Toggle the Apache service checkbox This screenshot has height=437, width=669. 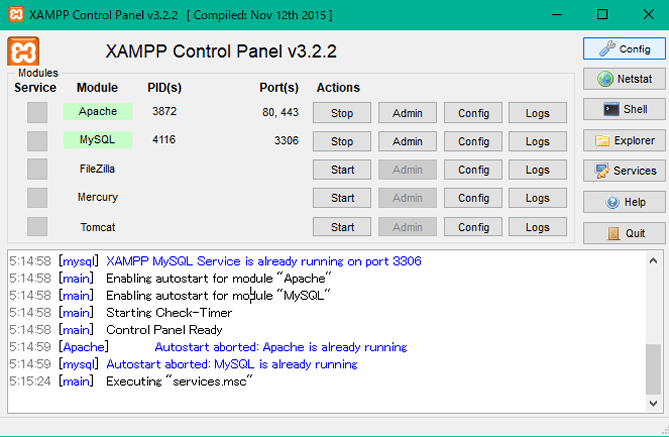(37, 113)
